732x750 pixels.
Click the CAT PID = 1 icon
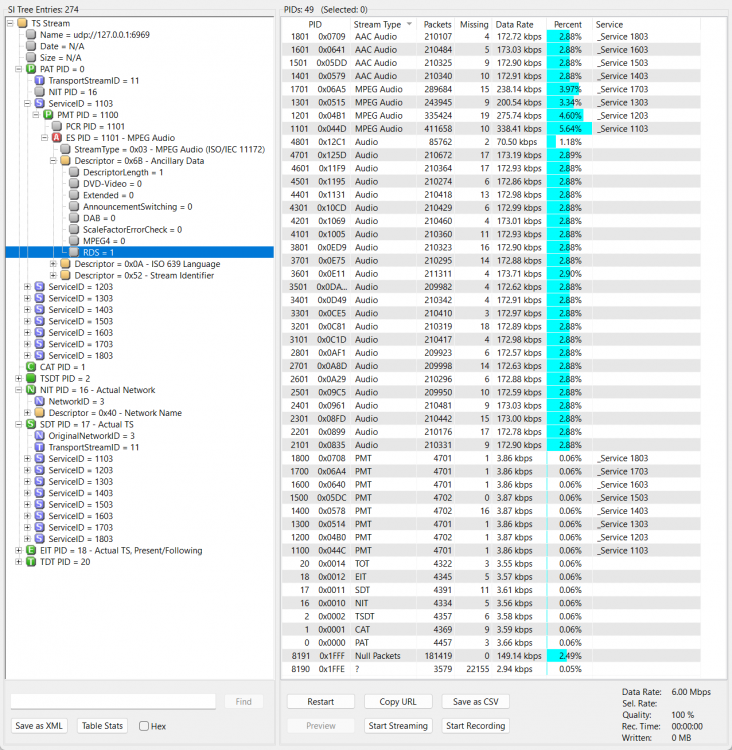(30, 367)
